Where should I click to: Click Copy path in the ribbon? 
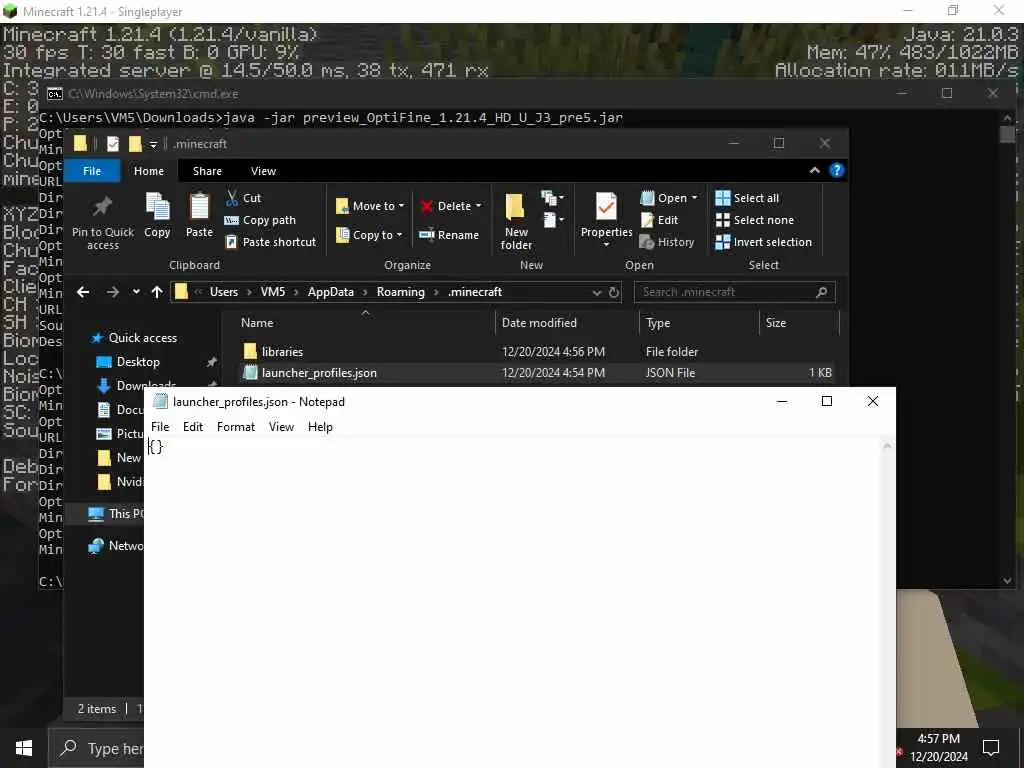260,220
